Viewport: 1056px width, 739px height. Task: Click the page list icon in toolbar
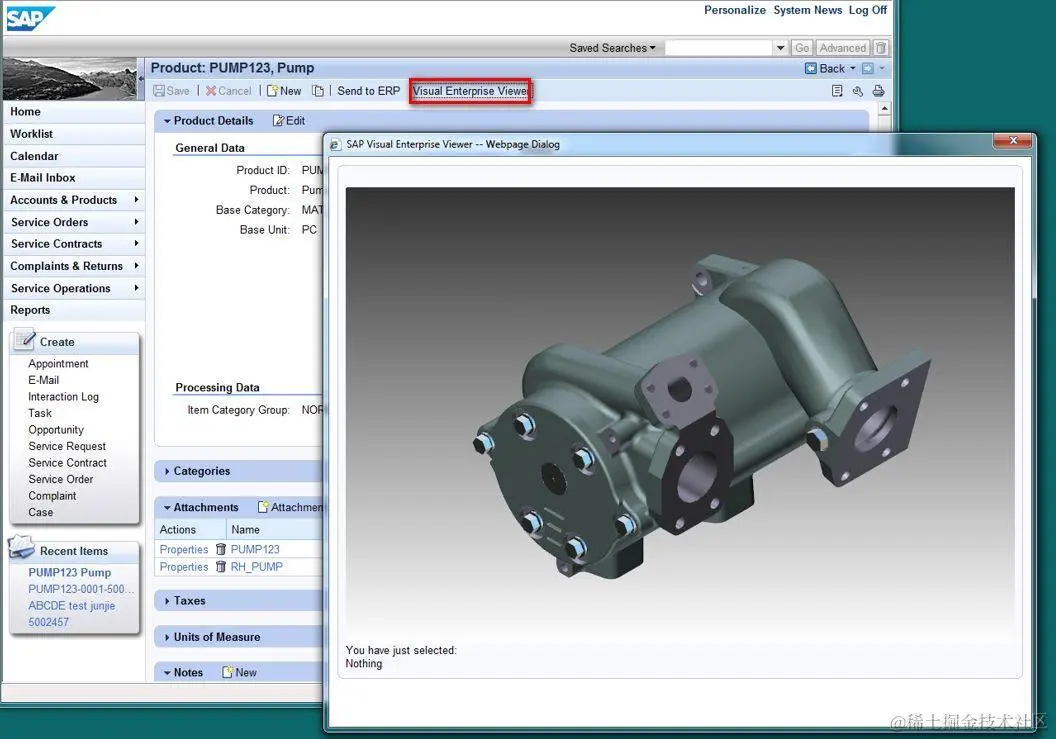(837, 91)
